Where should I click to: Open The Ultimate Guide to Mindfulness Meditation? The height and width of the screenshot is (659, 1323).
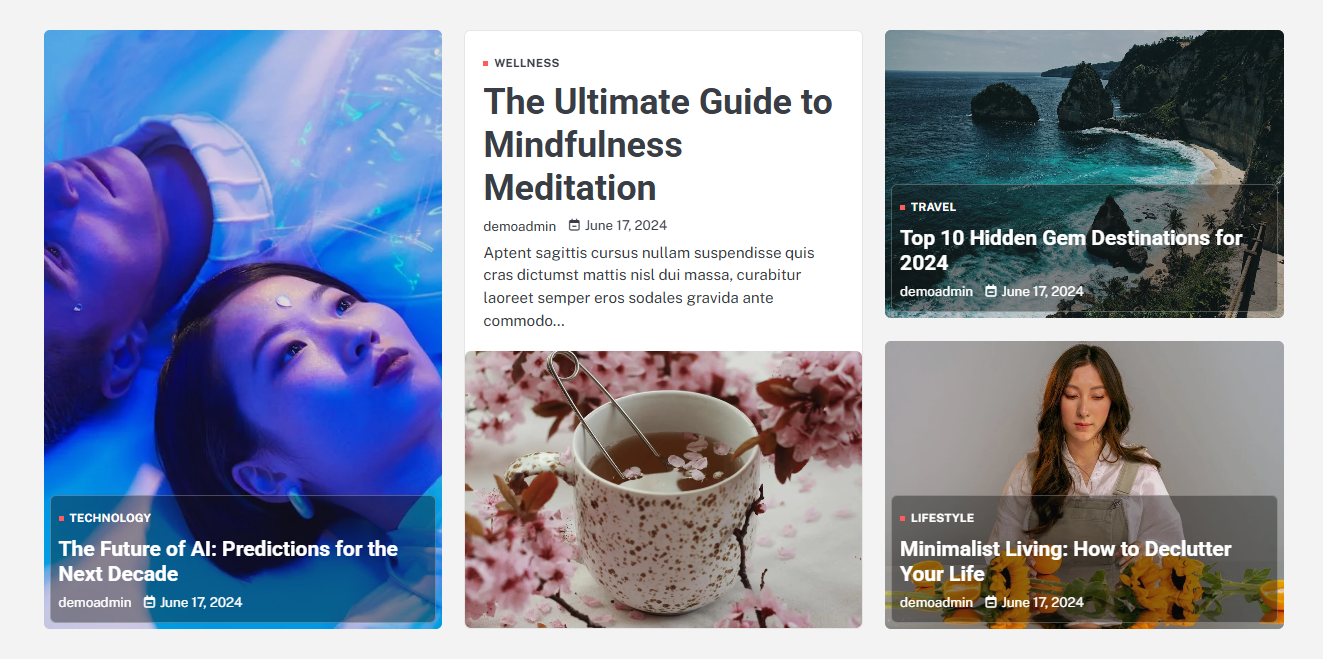(x=658, y=144)
